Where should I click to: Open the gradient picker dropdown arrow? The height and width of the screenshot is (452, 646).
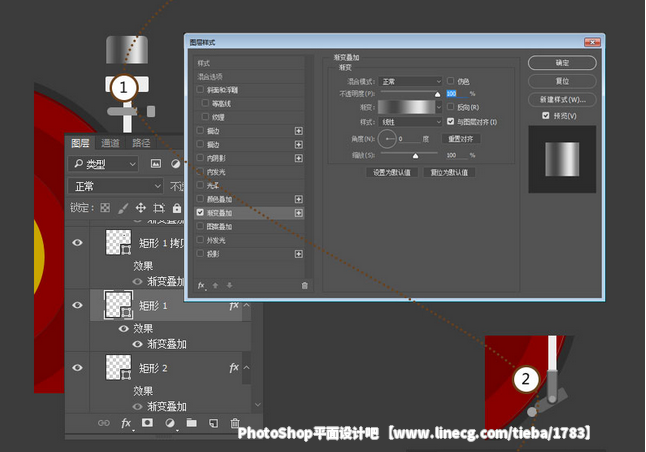[439, 107]
